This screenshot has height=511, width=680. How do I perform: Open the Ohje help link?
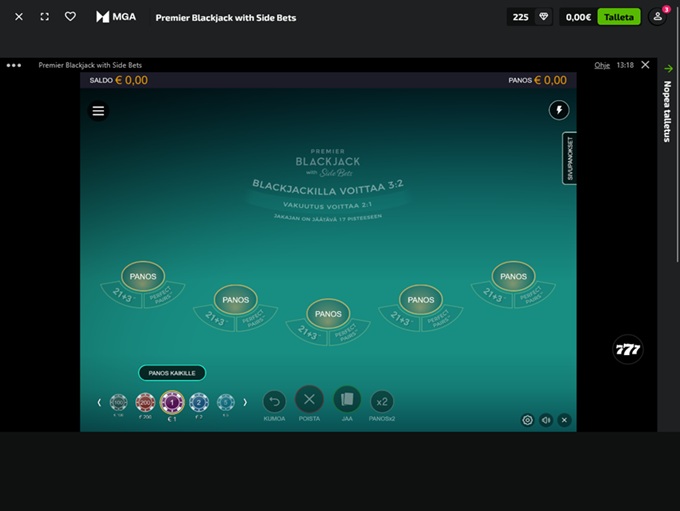pos(602,65)
